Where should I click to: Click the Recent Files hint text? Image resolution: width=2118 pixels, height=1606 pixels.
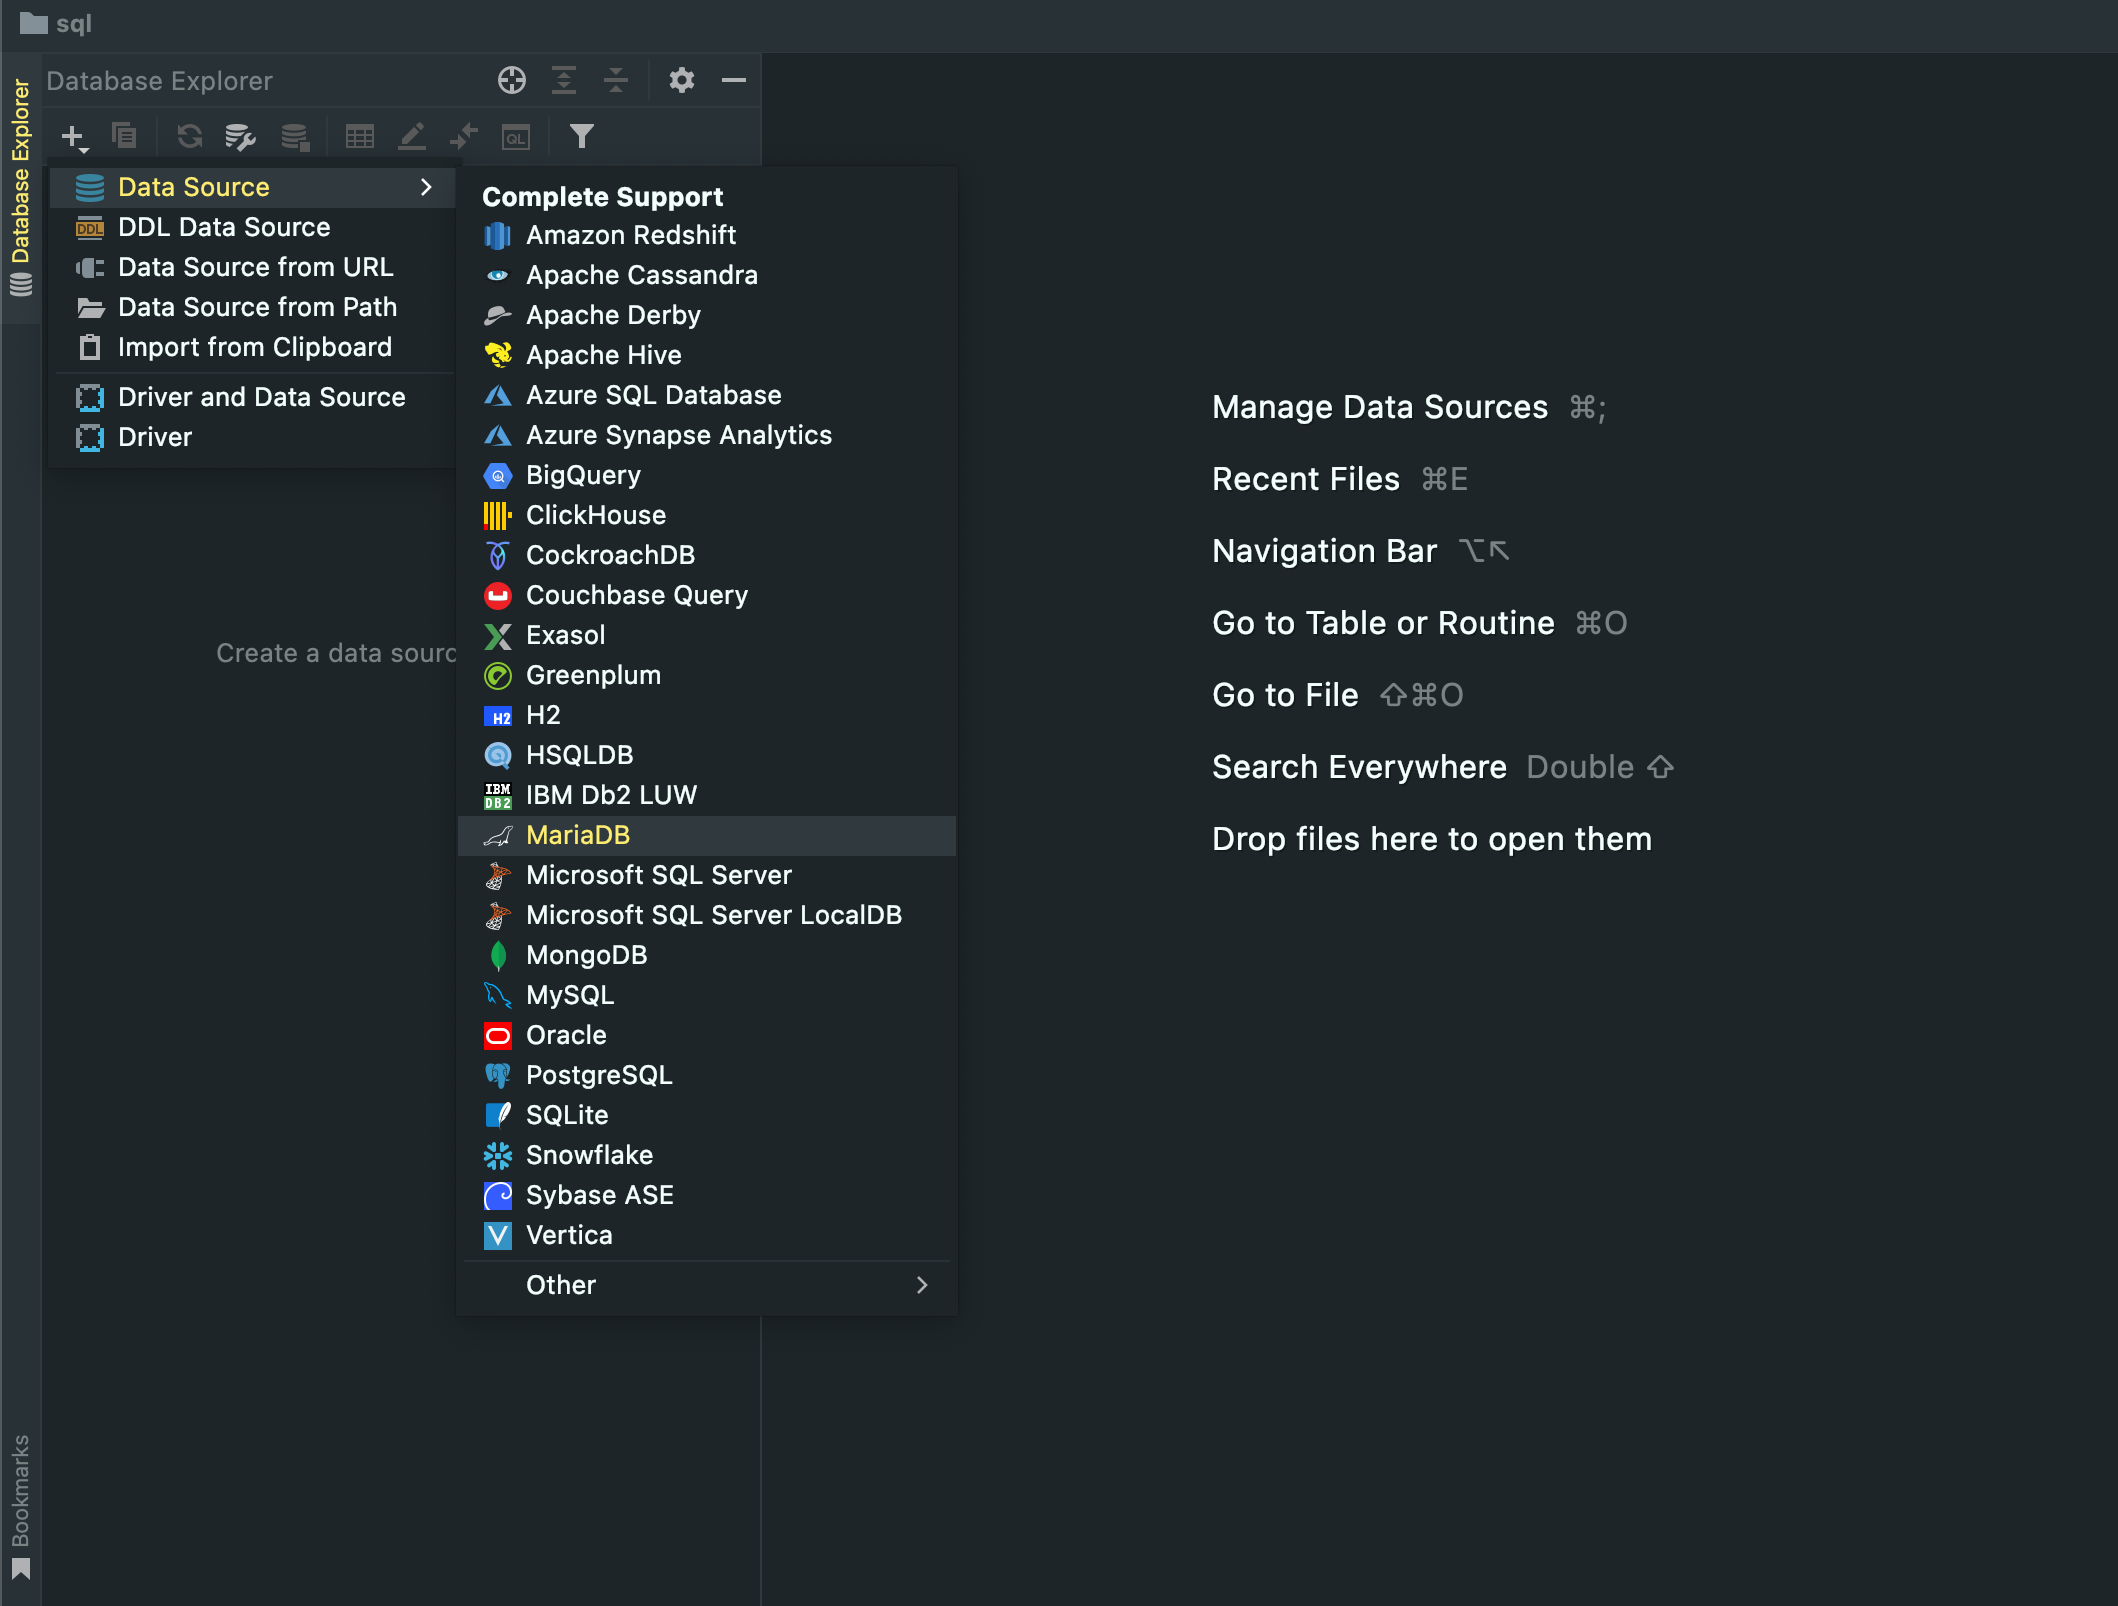click(x=1305, y=479)
